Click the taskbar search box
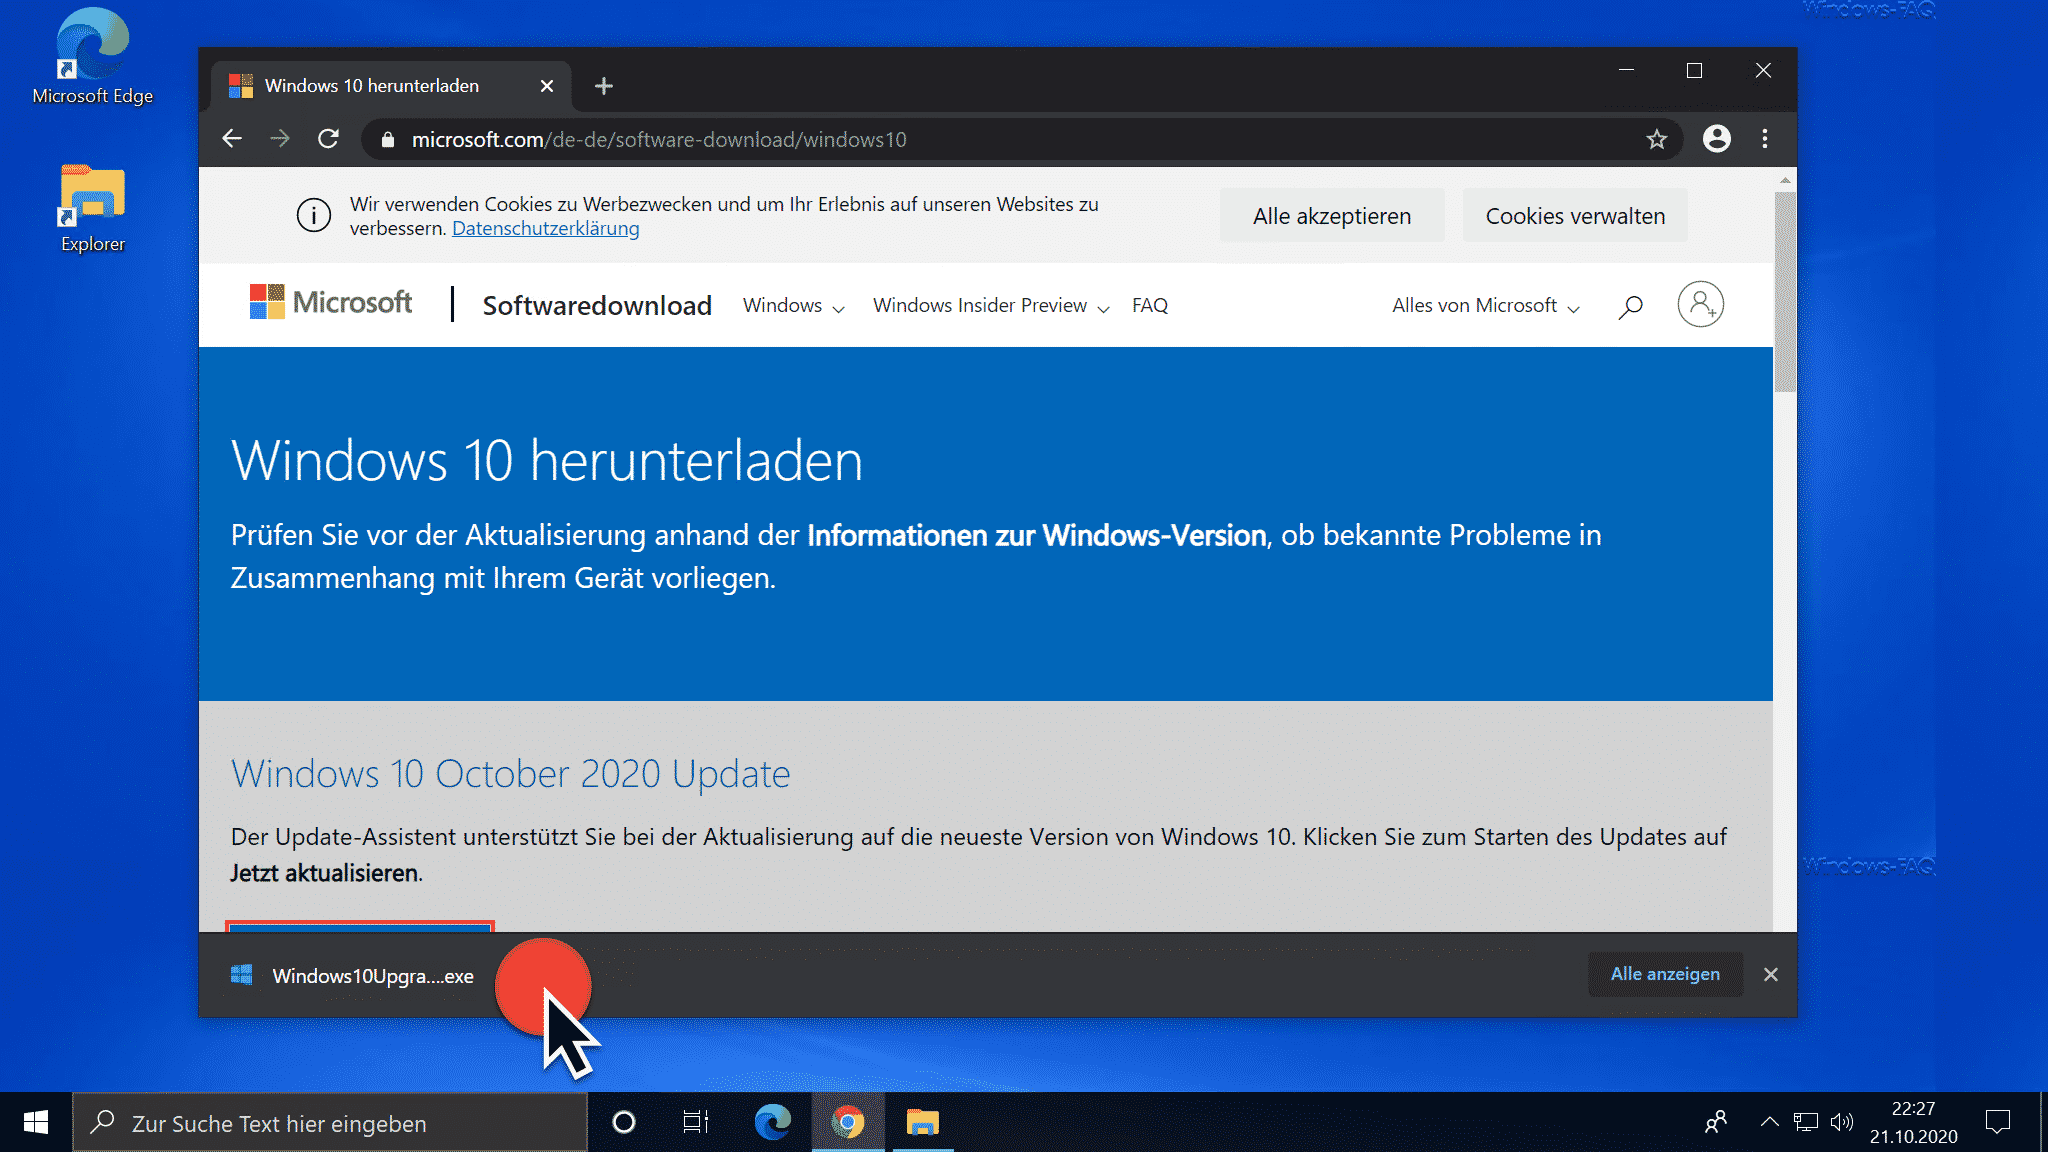2048x1152 pixels. coord(330,1123)
